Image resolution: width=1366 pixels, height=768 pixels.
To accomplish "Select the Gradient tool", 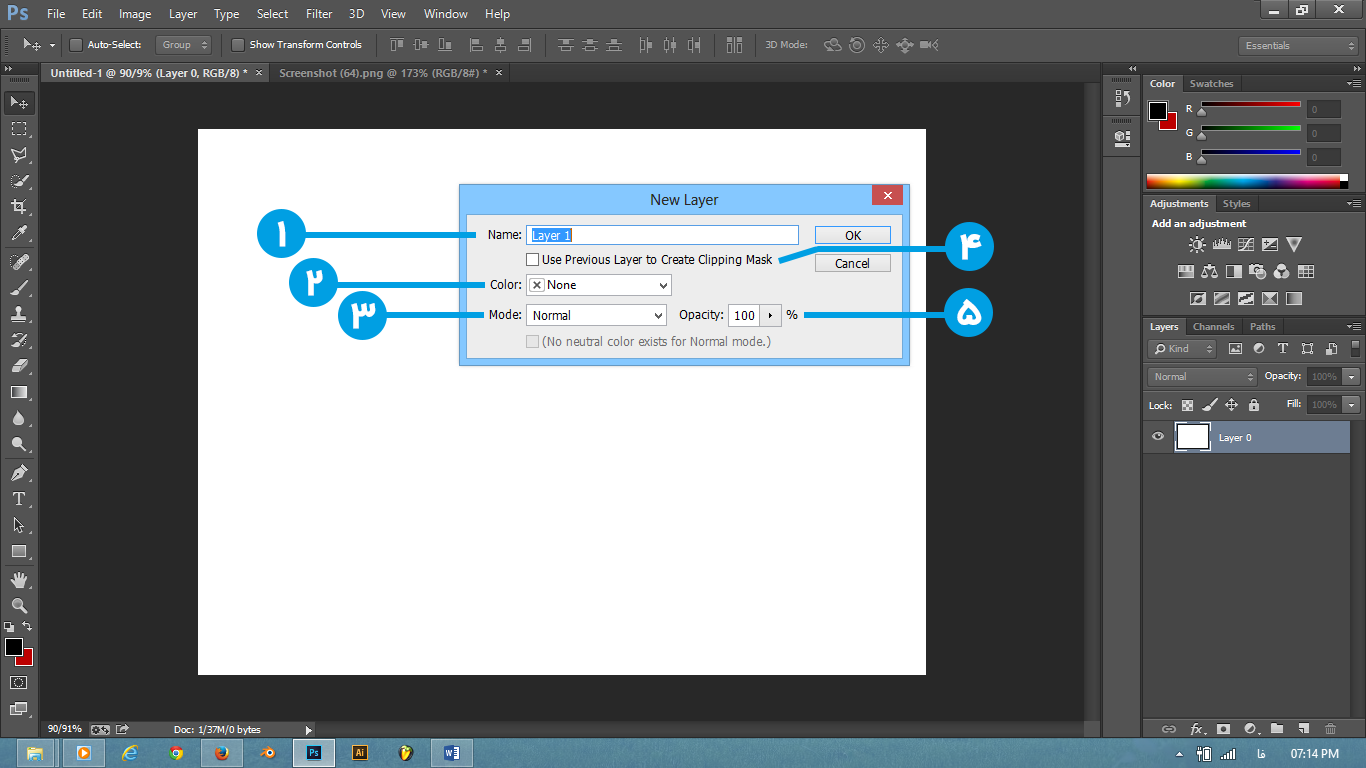I will (x=19, y=392).
